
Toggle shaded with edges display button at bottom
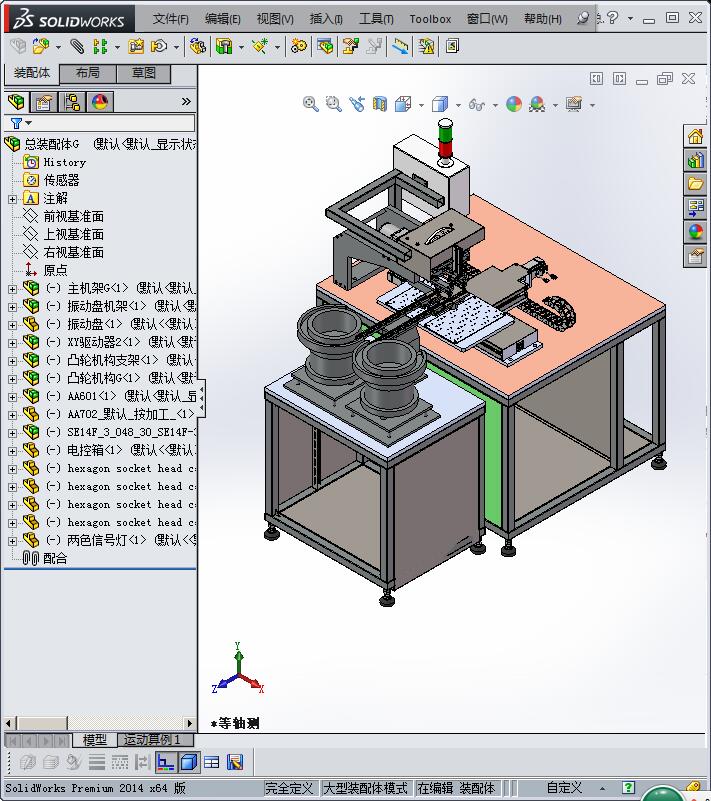tap(189, 763)
